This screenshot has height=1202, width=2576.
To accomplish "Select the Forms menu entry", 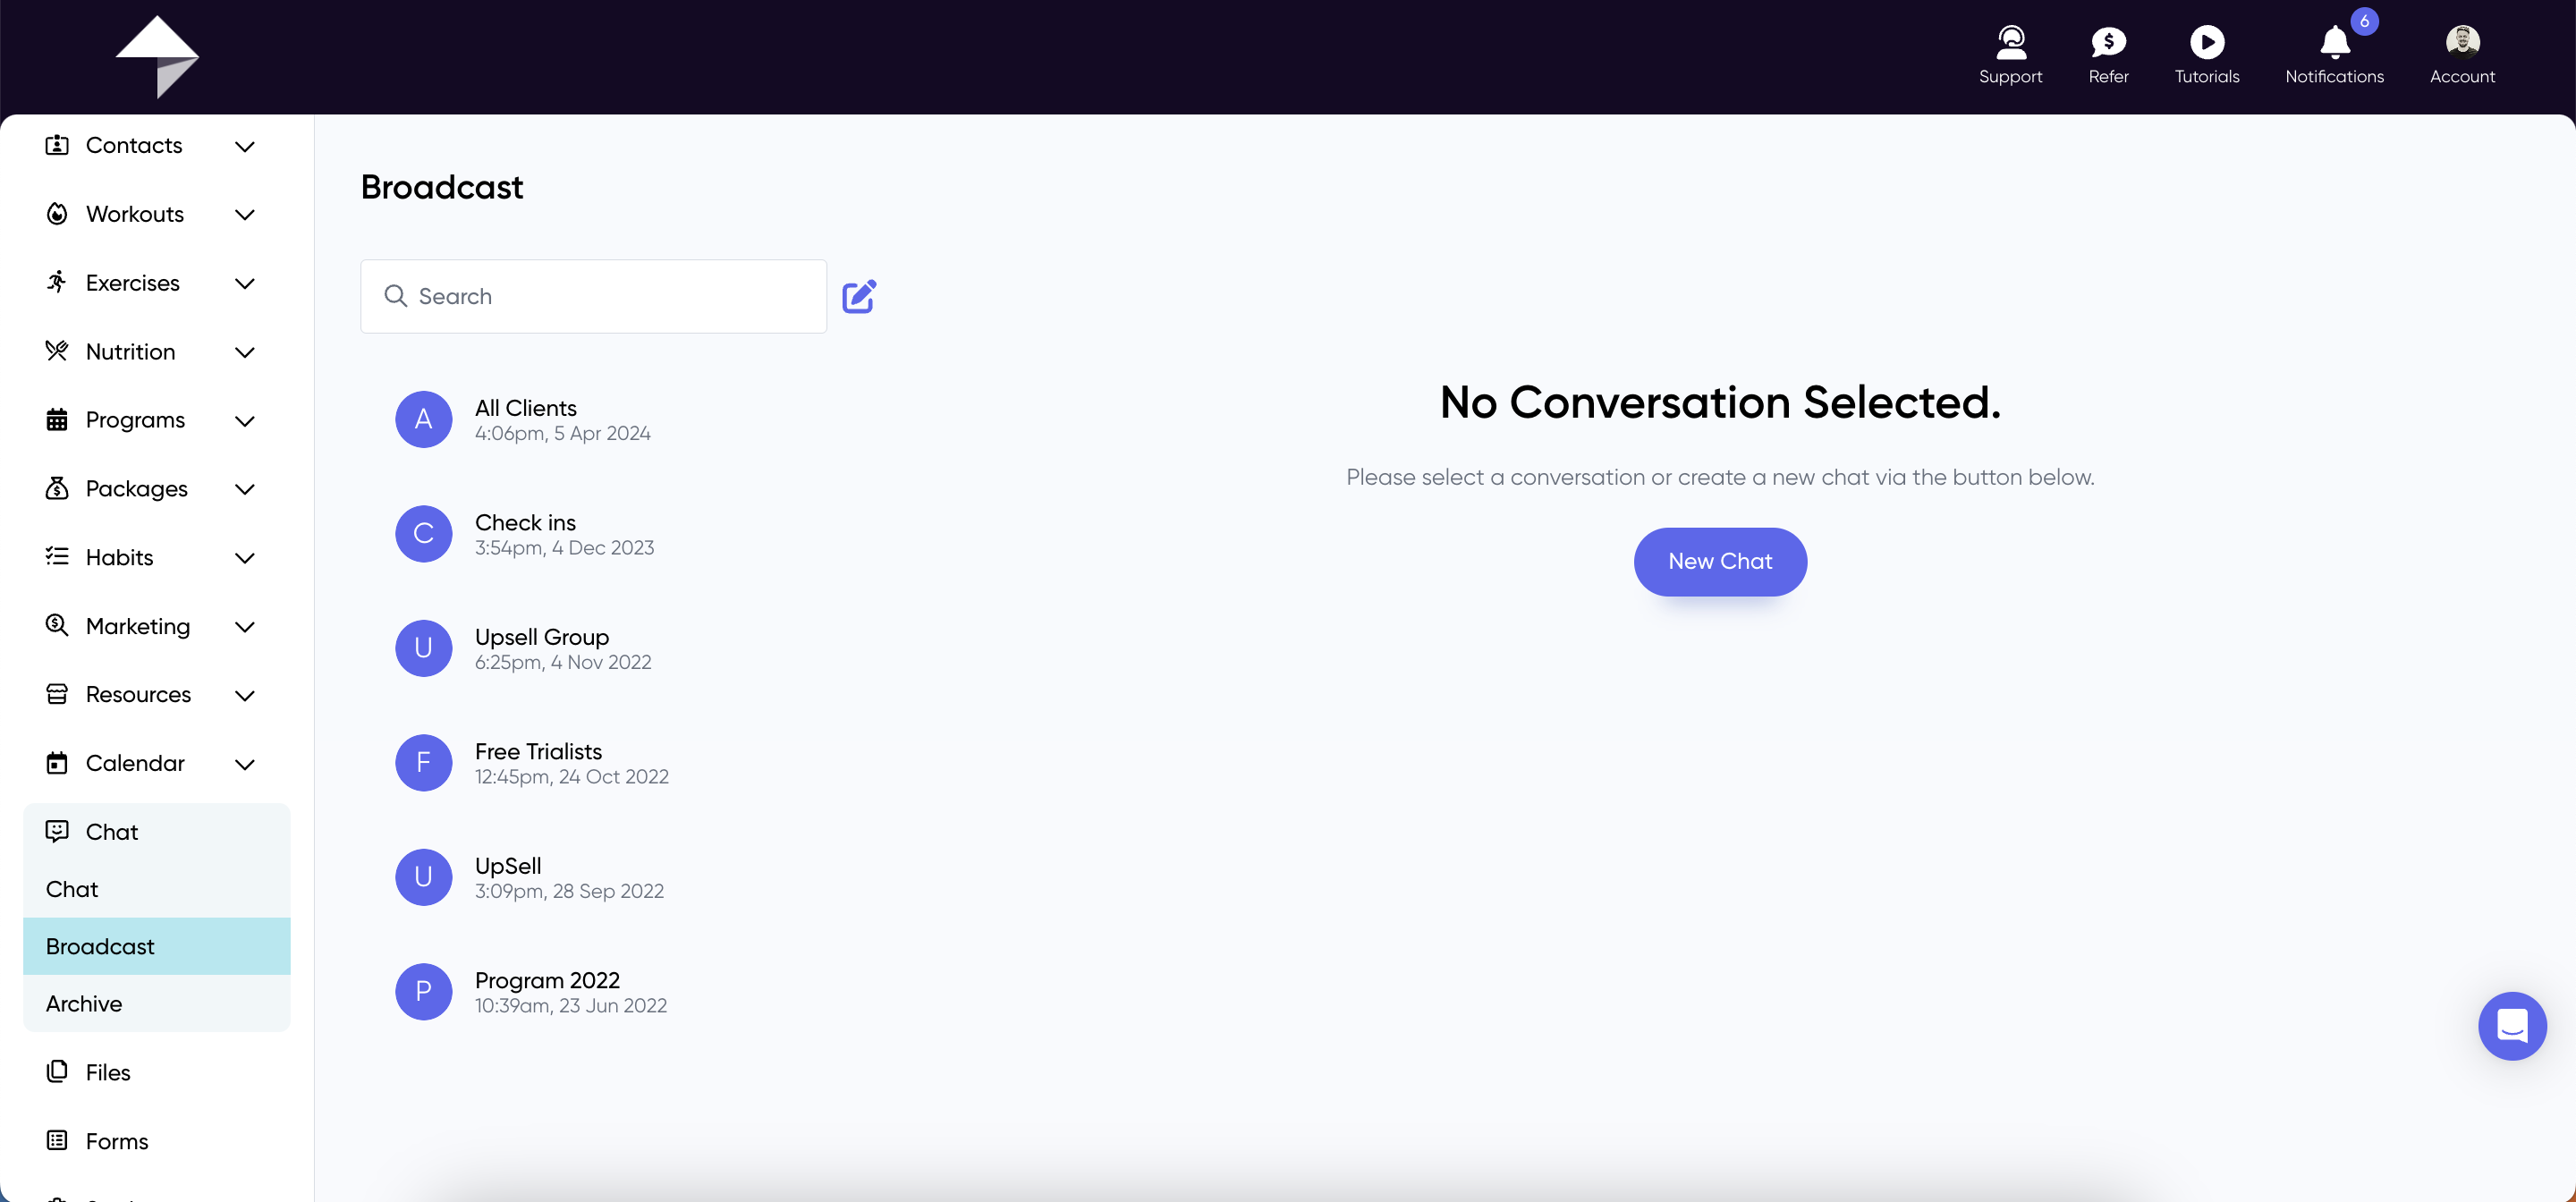I will point(117,1140).
